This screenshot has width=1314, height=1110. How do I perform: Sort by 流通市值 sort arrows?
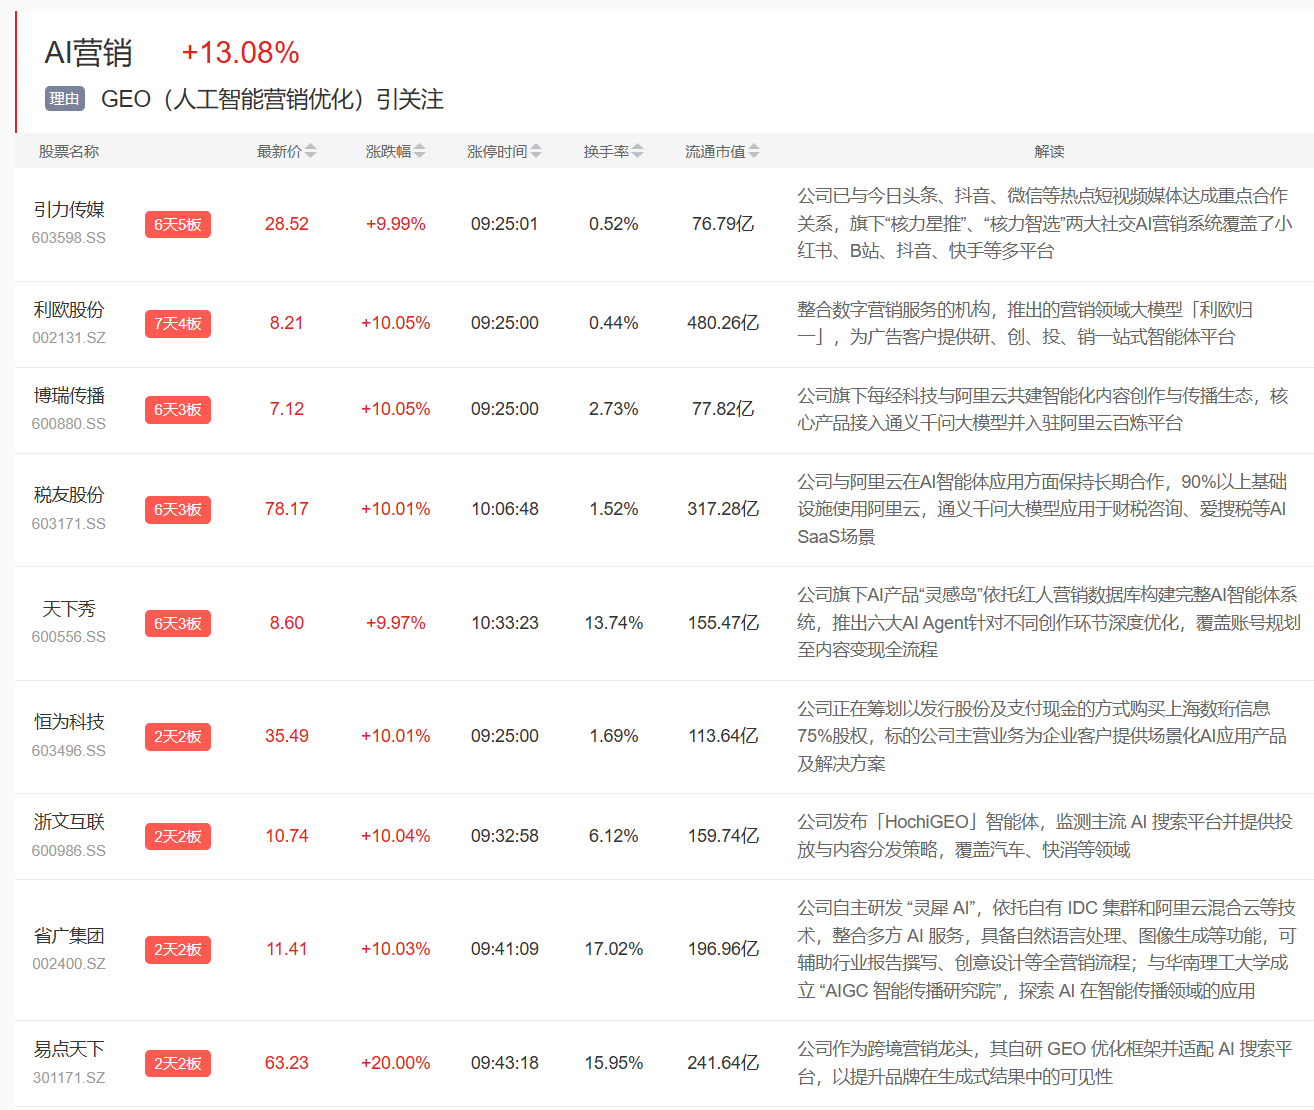(754, 151)
